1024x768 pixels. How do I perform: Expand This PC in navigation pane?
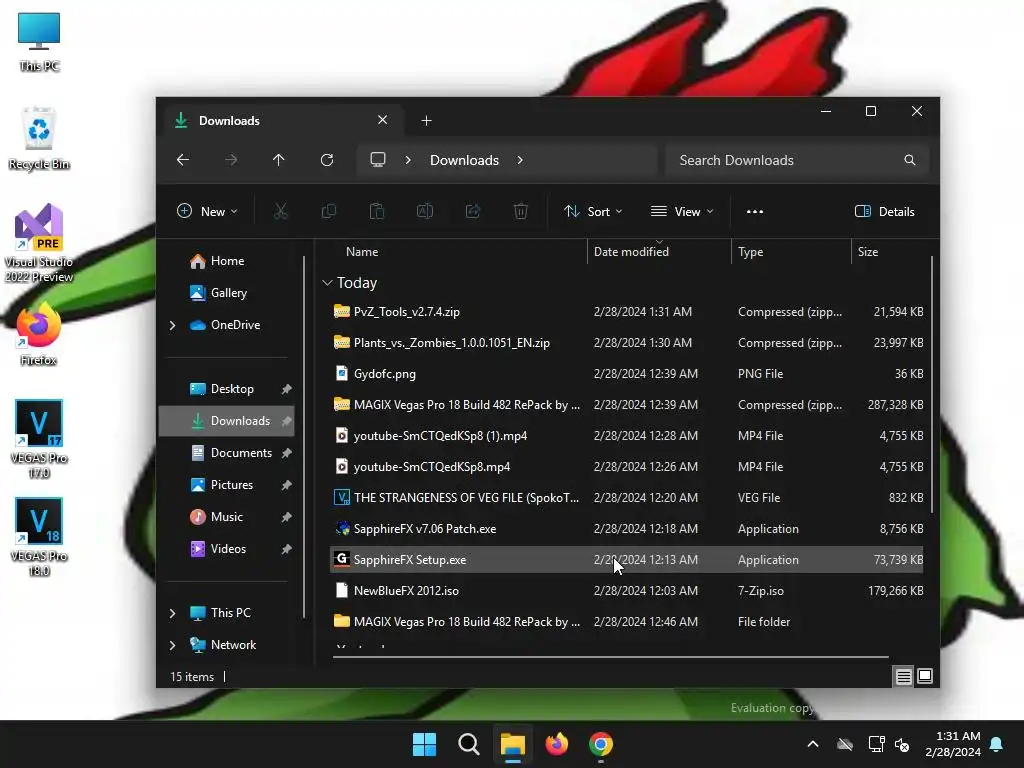pyautogui.click(x=172, y=613)
